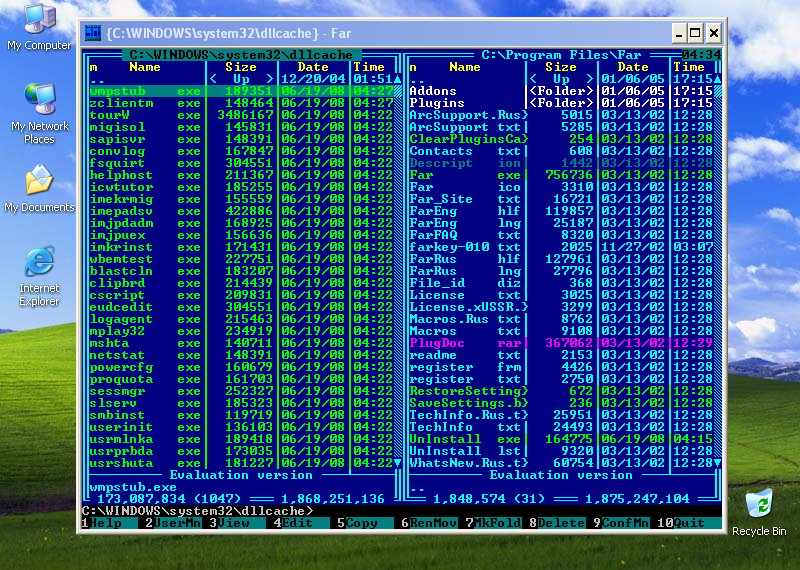Click right panel Date column header
800x570 pixels.
(633, 67)
